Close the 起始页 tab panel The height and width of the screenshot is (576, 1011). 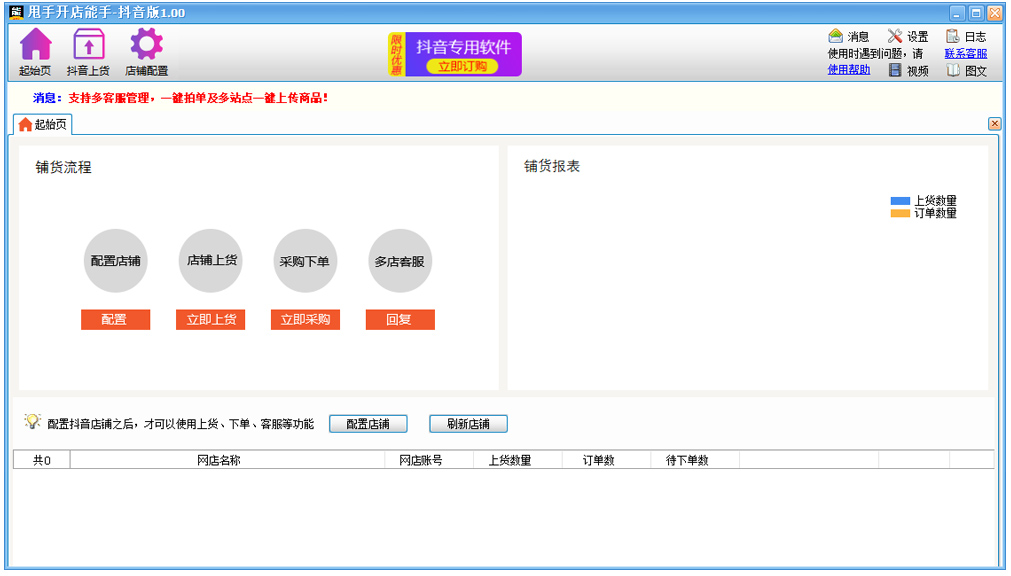point(995,124)
